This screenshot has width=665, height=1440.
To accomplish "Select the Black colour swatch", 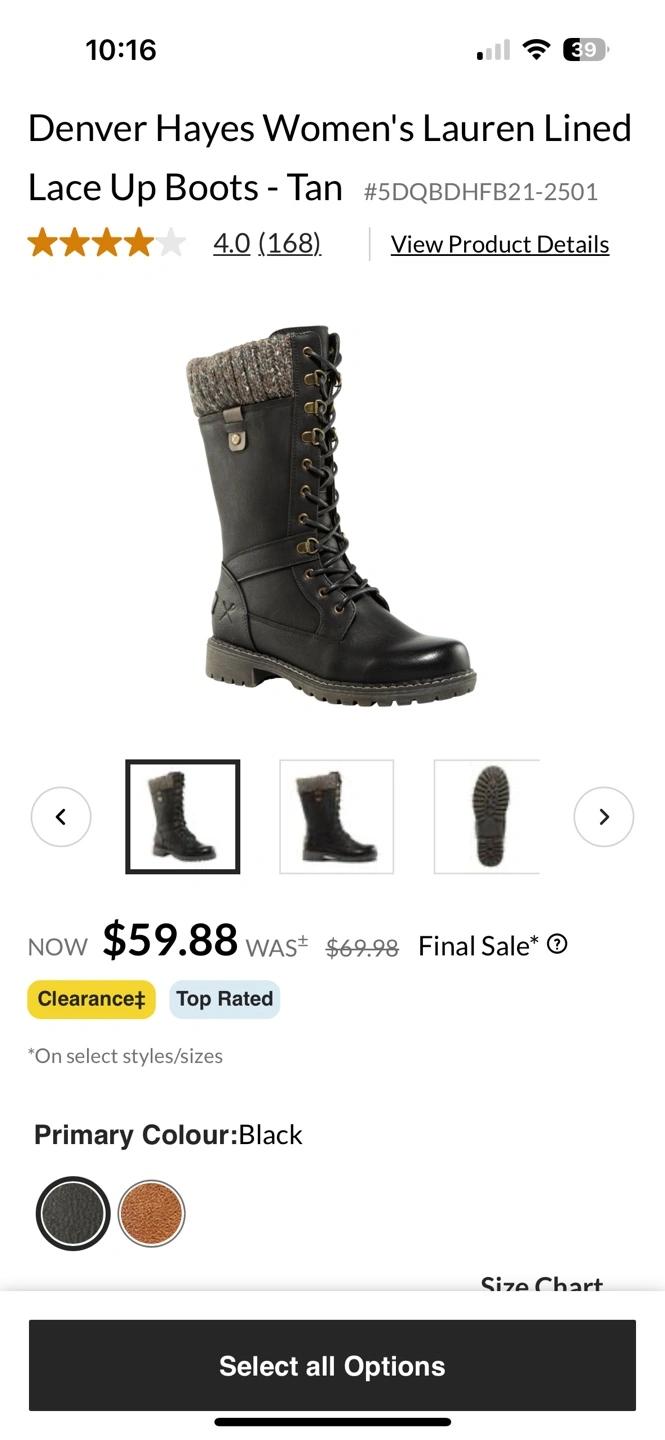I will click(x=73, y=1213).
